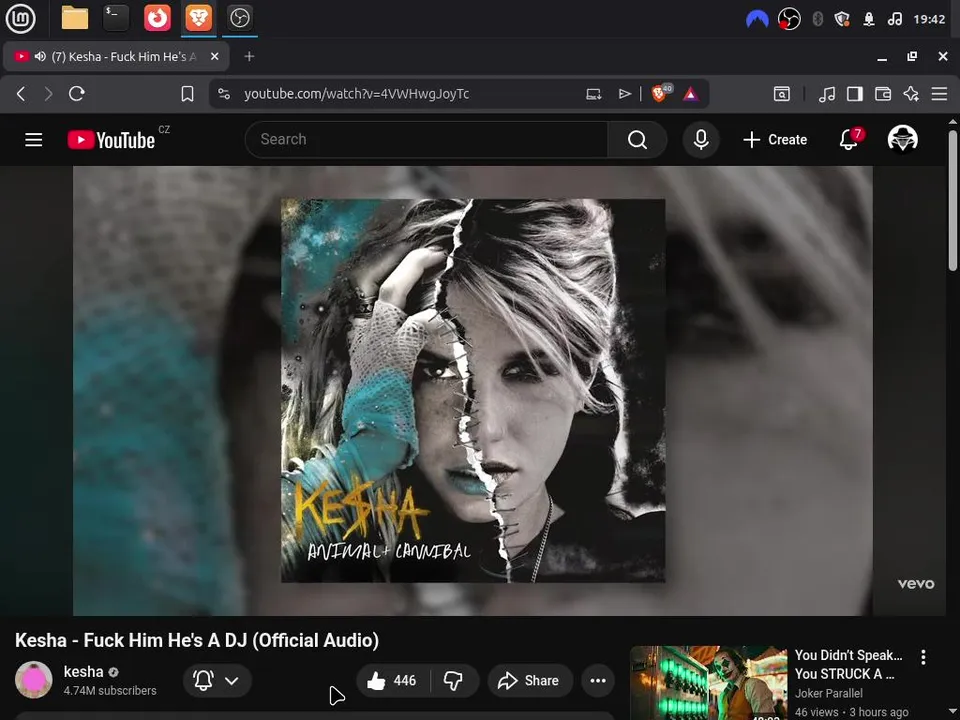Open the tab search toolbar icon
Screen dimensions: 960x720
point(782,94)
